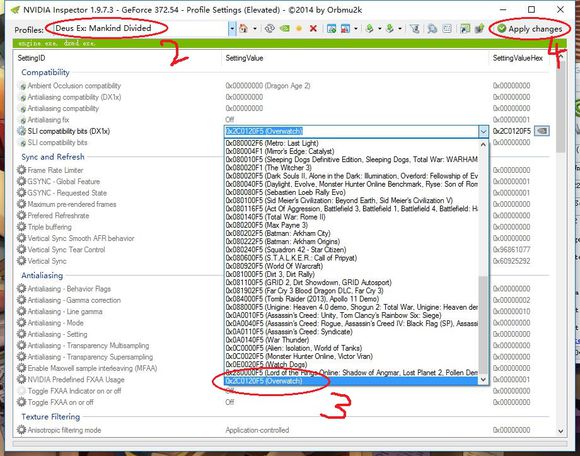Click the Profiles field showing Deus Ex: Mankind Divided
Viewport: 580px width, 456px height.
(141, 28)
